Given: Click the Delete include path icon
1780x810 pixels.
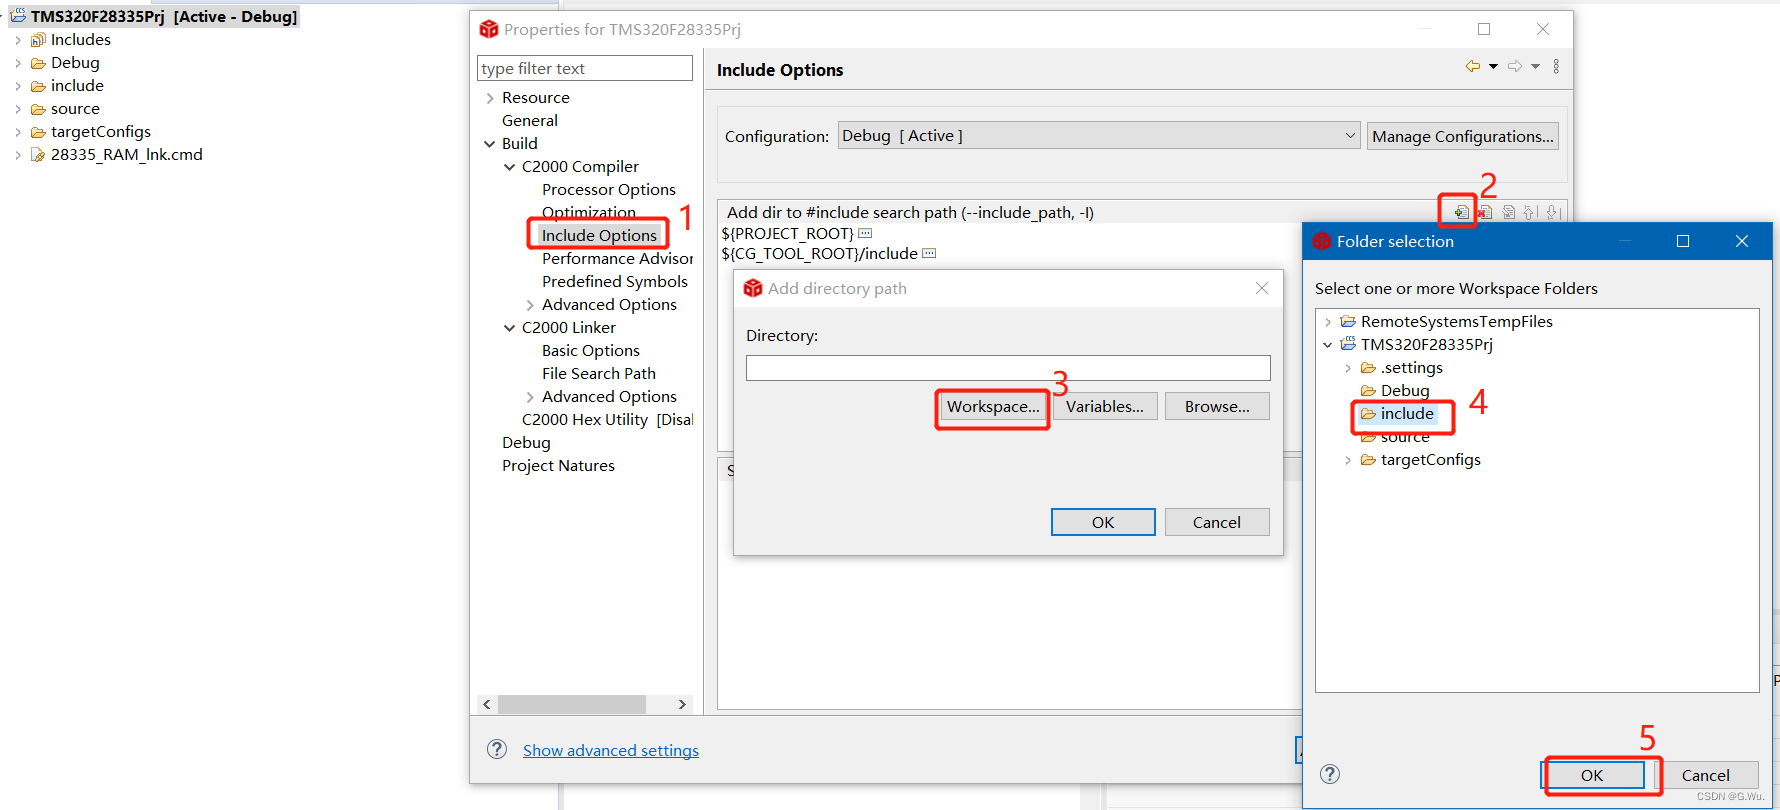Looking at the screenshot, I should pos(1485,212).
